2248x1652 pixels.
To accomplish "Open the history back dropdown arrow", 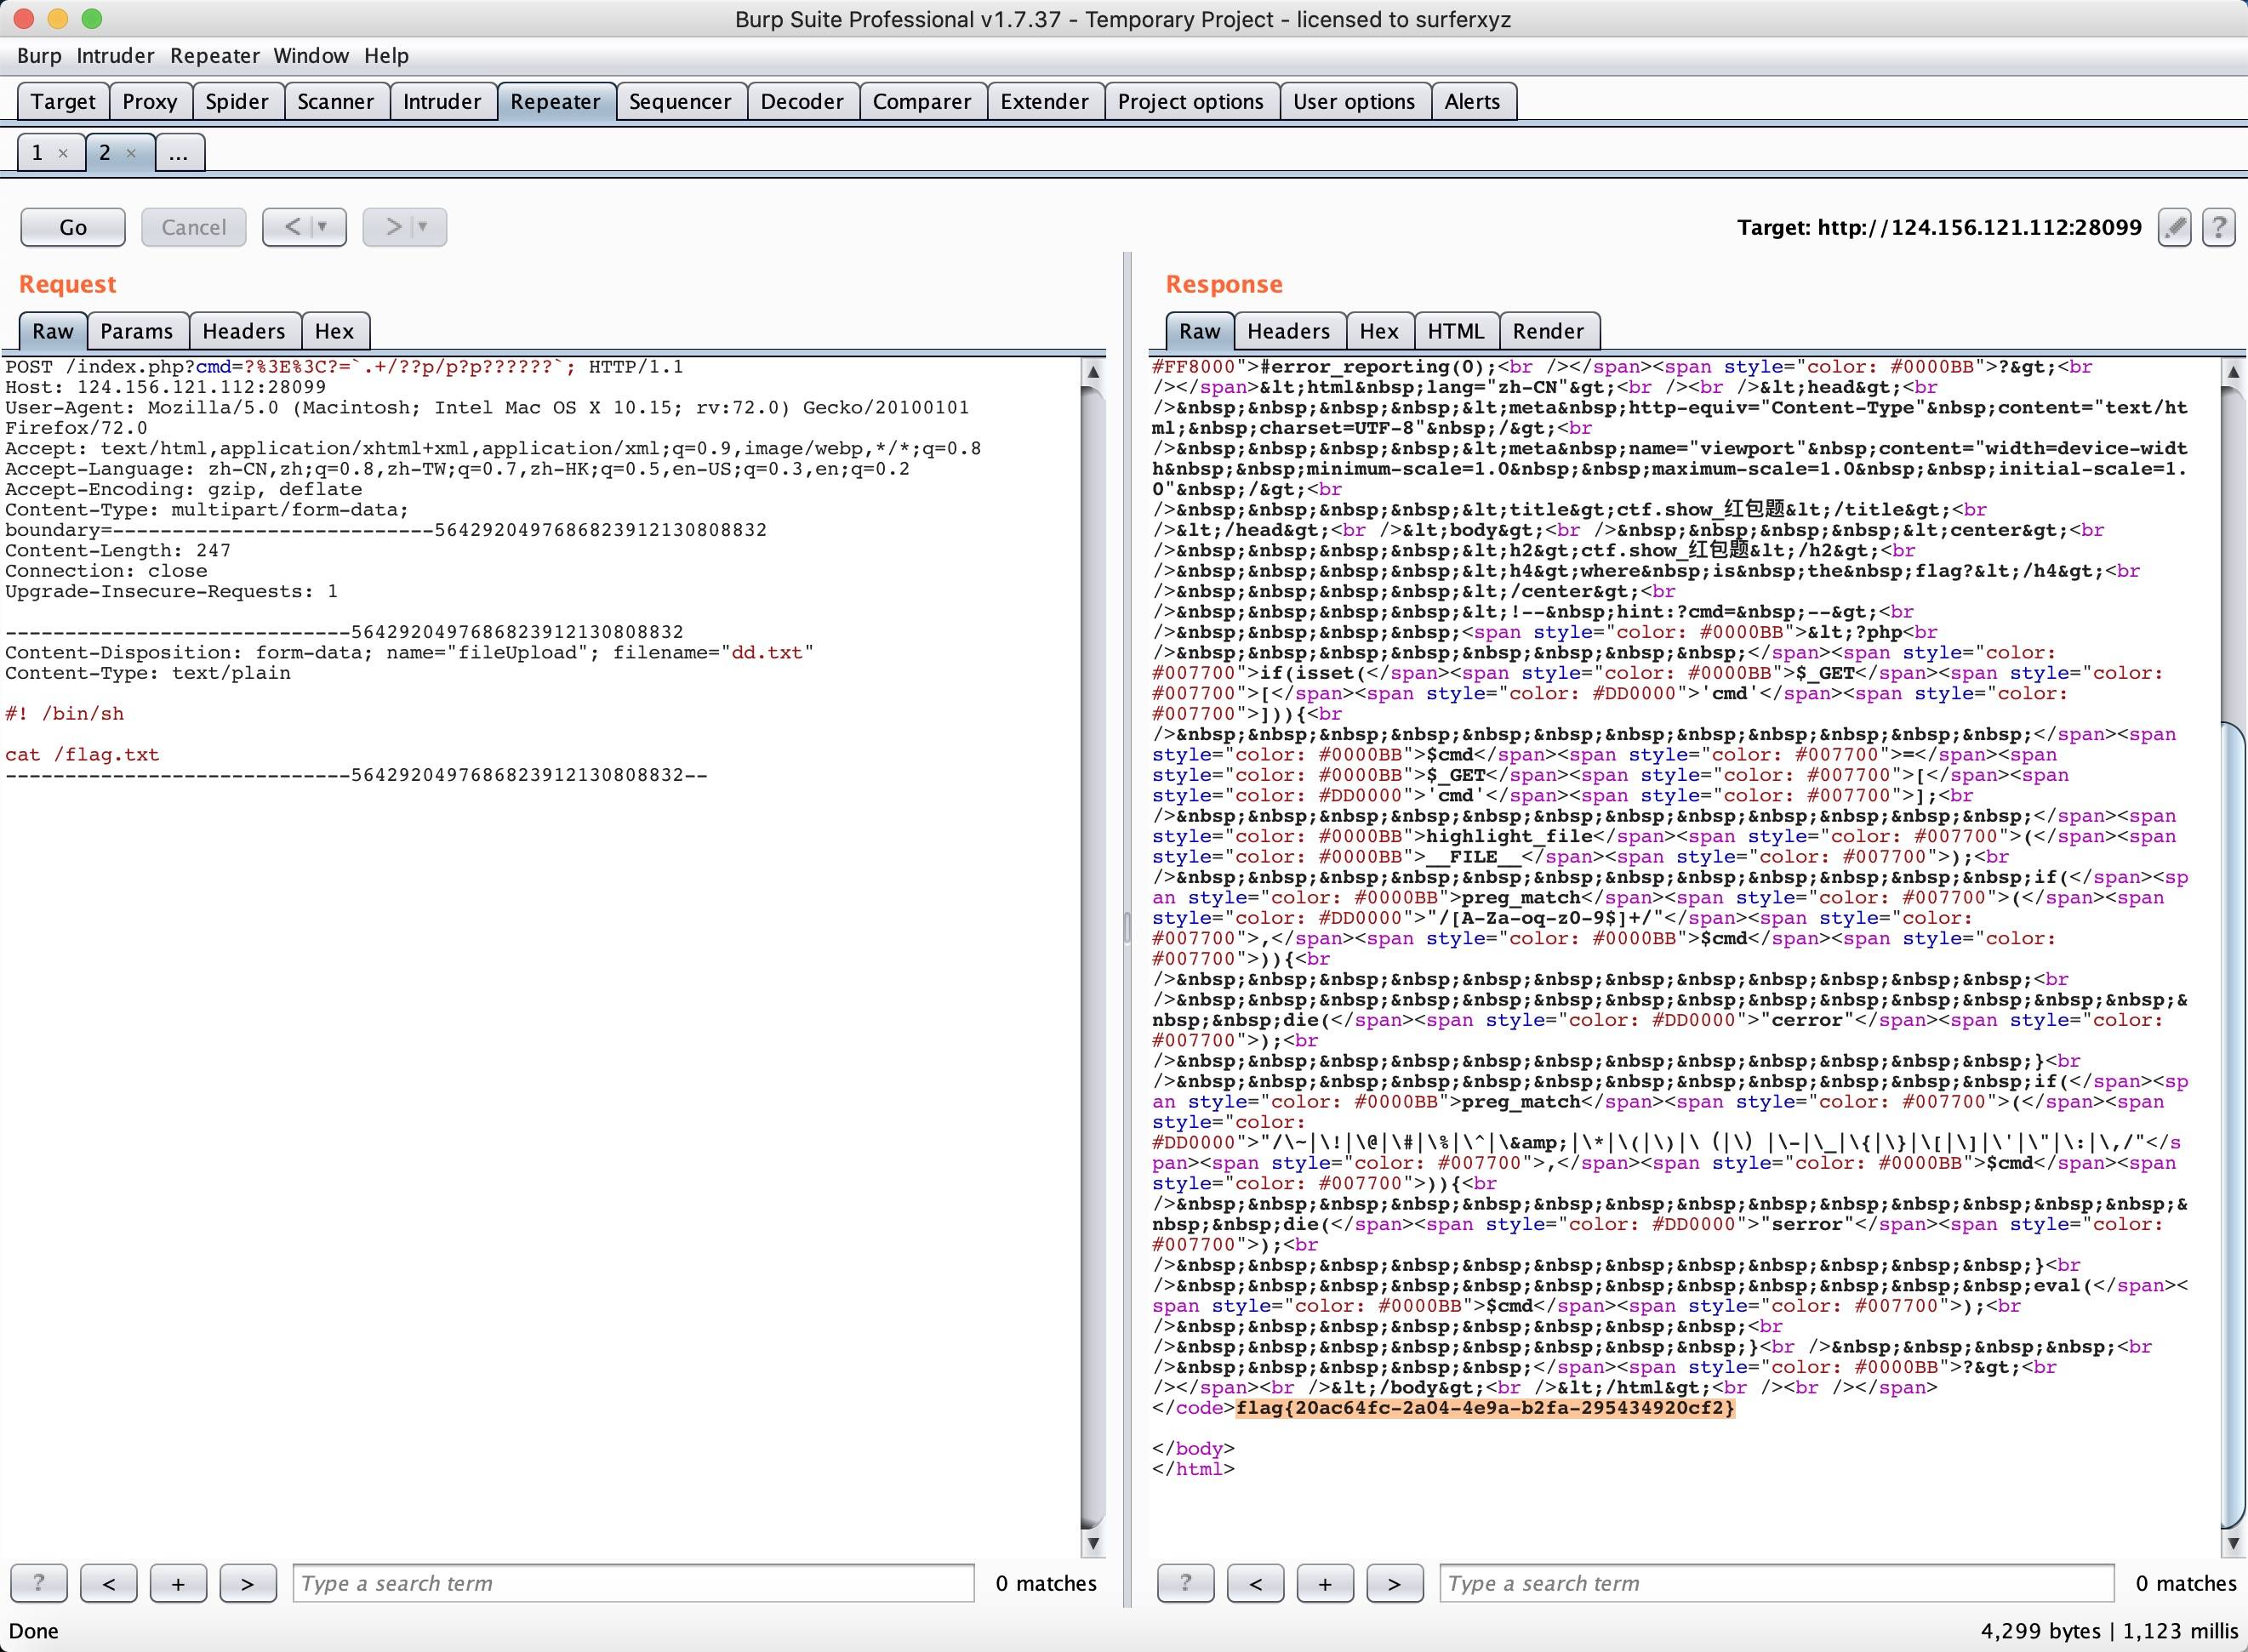I will (x=323, y=227).
